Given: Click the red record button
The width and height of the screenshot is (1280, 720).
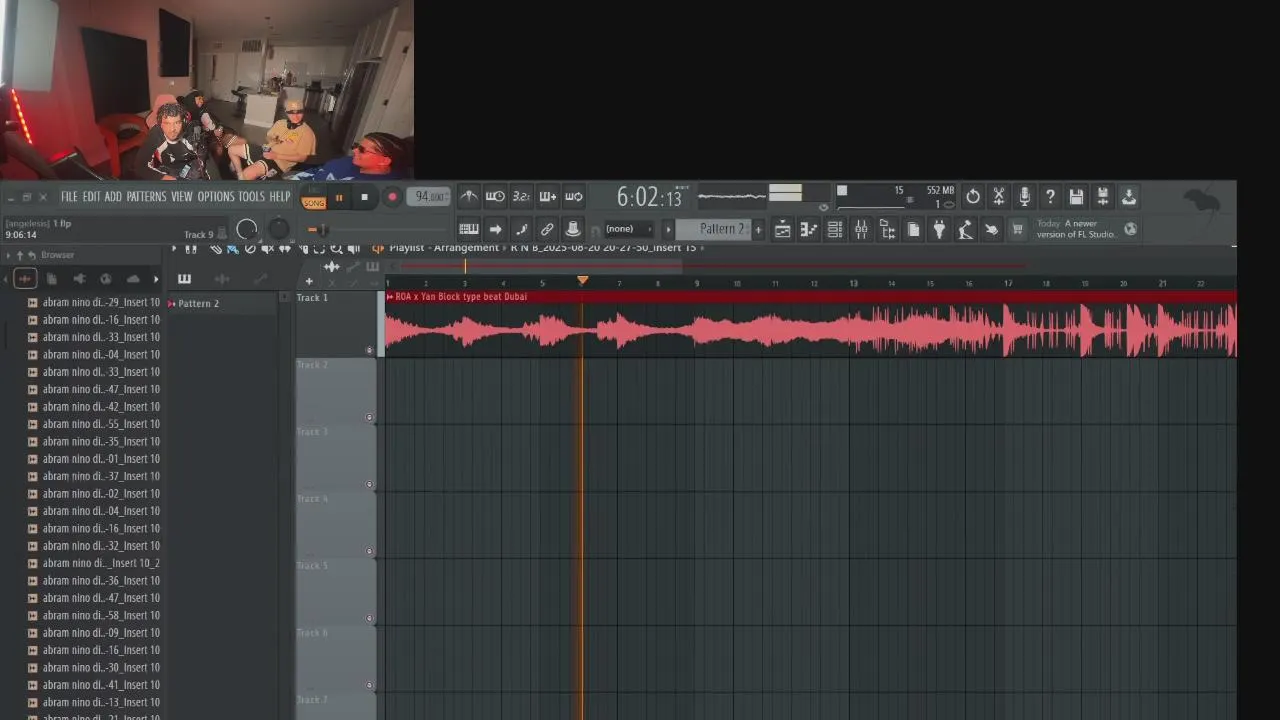Looking at the screenshot, I should [x=392, y=198].
